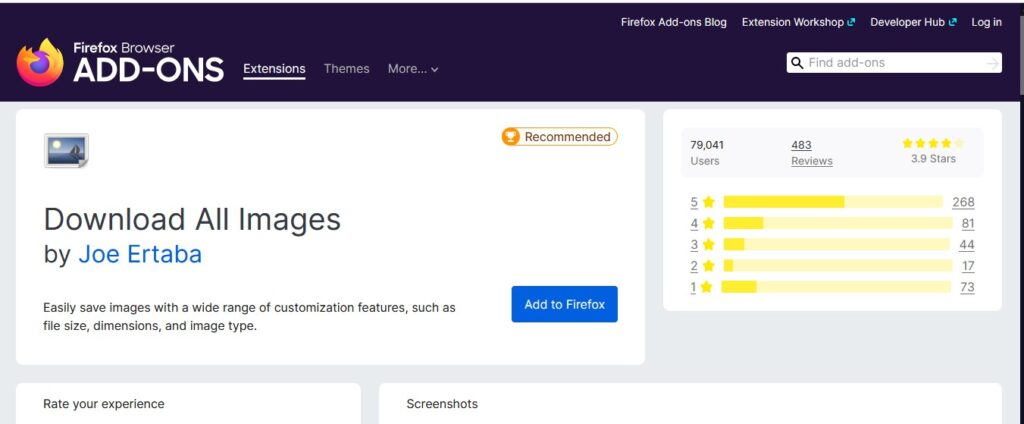Click the search submit arrow icon
Screen dimensions: 1024x424
pos(993,63)
